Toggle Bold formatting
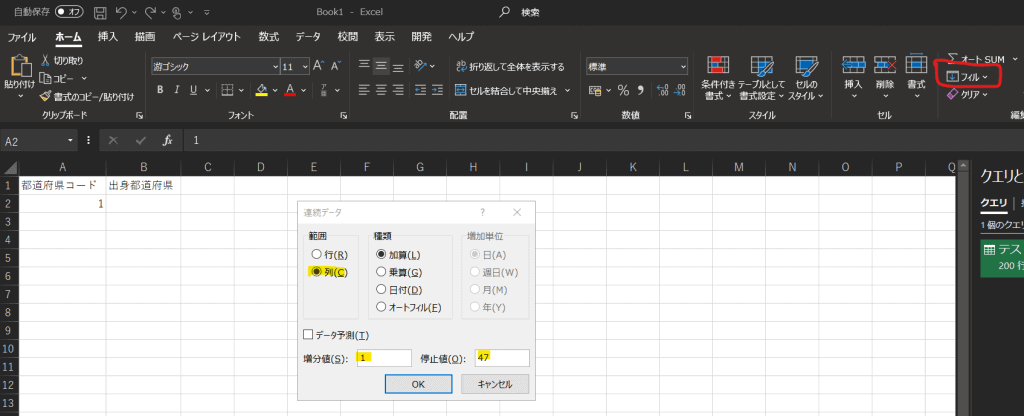Viewport: 1024px width, 416px height. 160,90
